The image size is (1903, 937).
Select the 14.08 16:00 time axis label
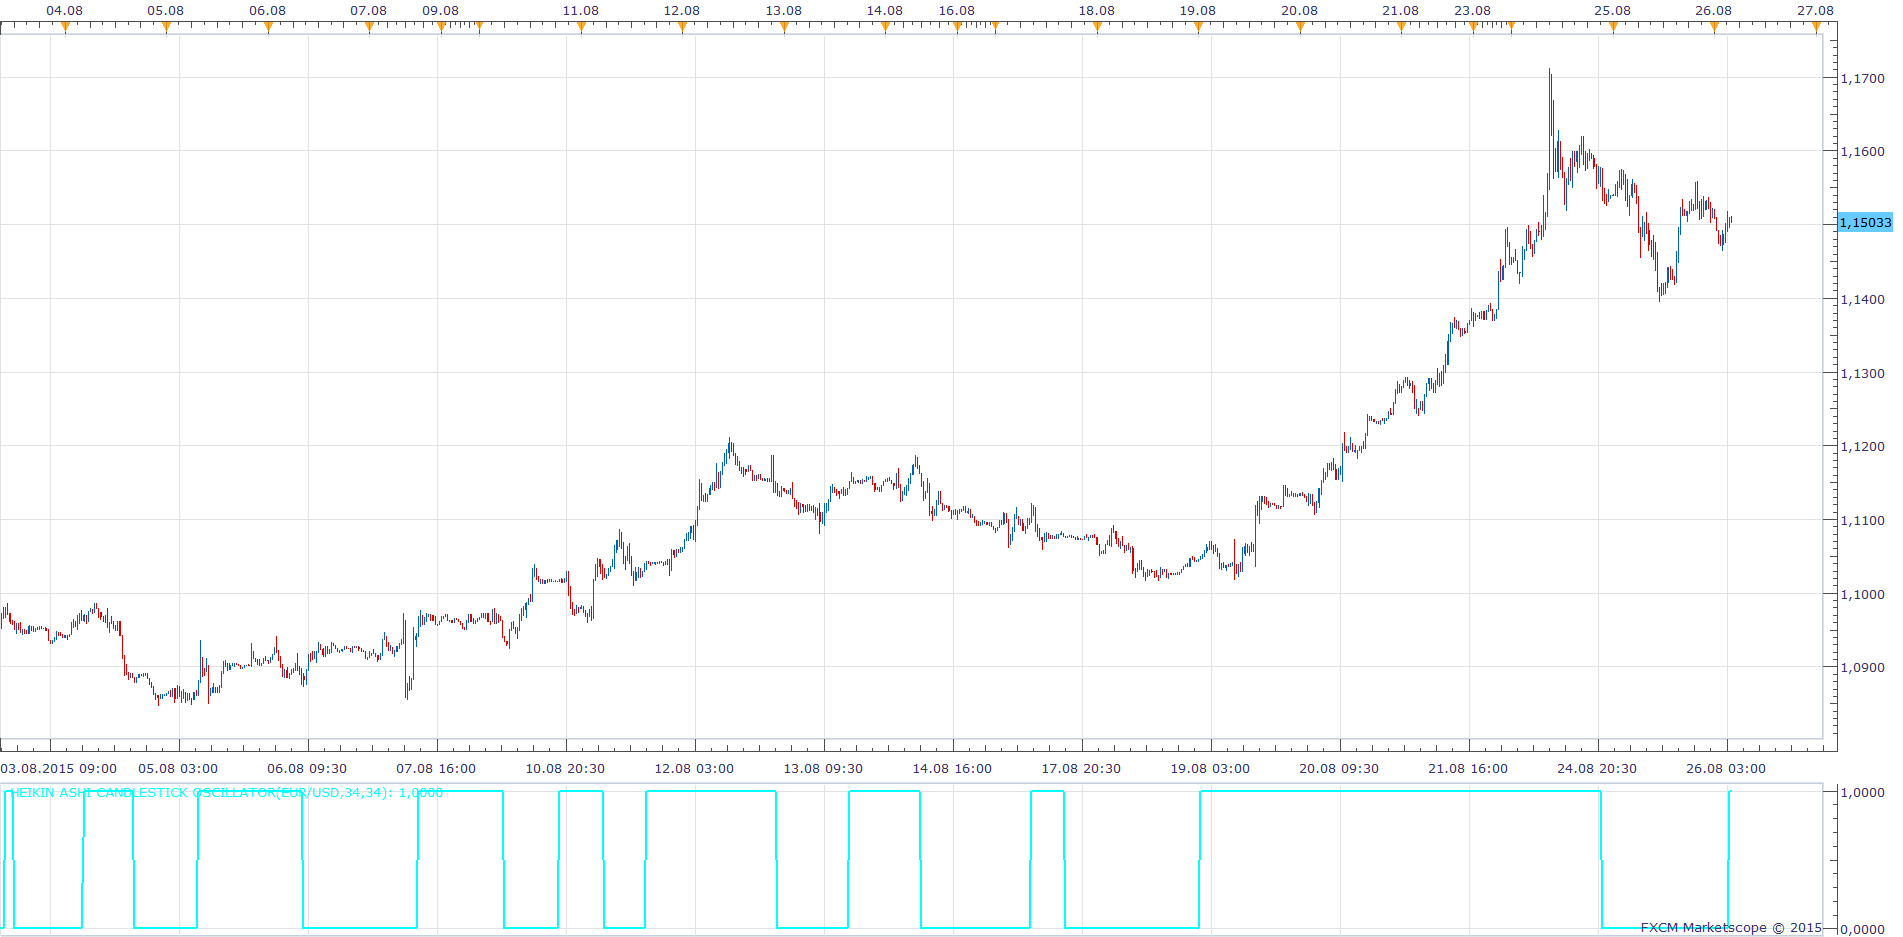952,769
